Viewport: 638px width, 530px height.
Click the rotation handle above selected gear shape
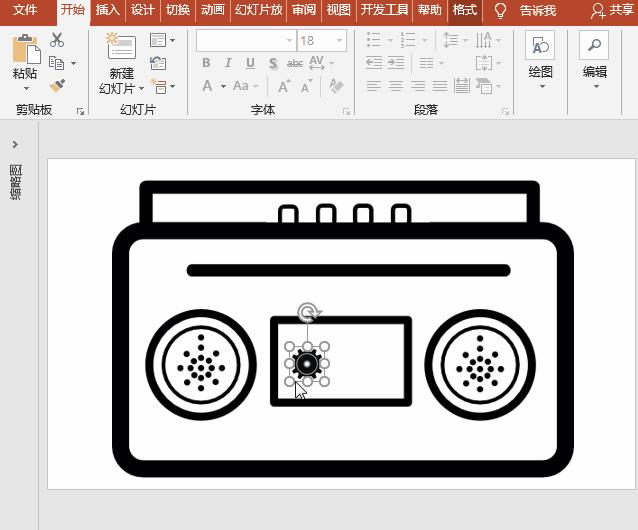click(x=309, y=313)
